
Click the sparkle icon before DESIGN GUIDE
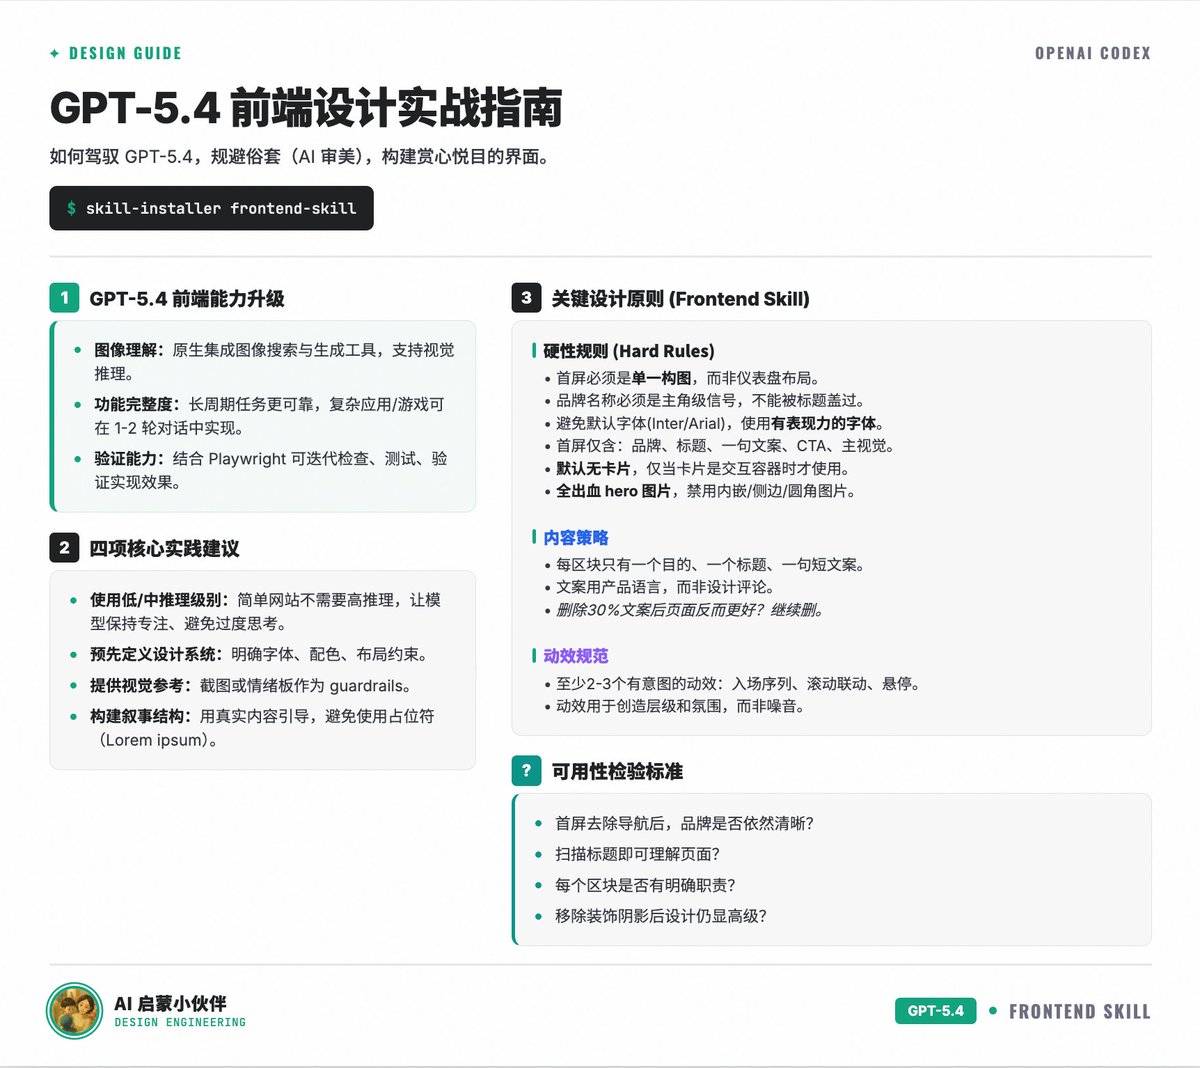coord(53,53)
